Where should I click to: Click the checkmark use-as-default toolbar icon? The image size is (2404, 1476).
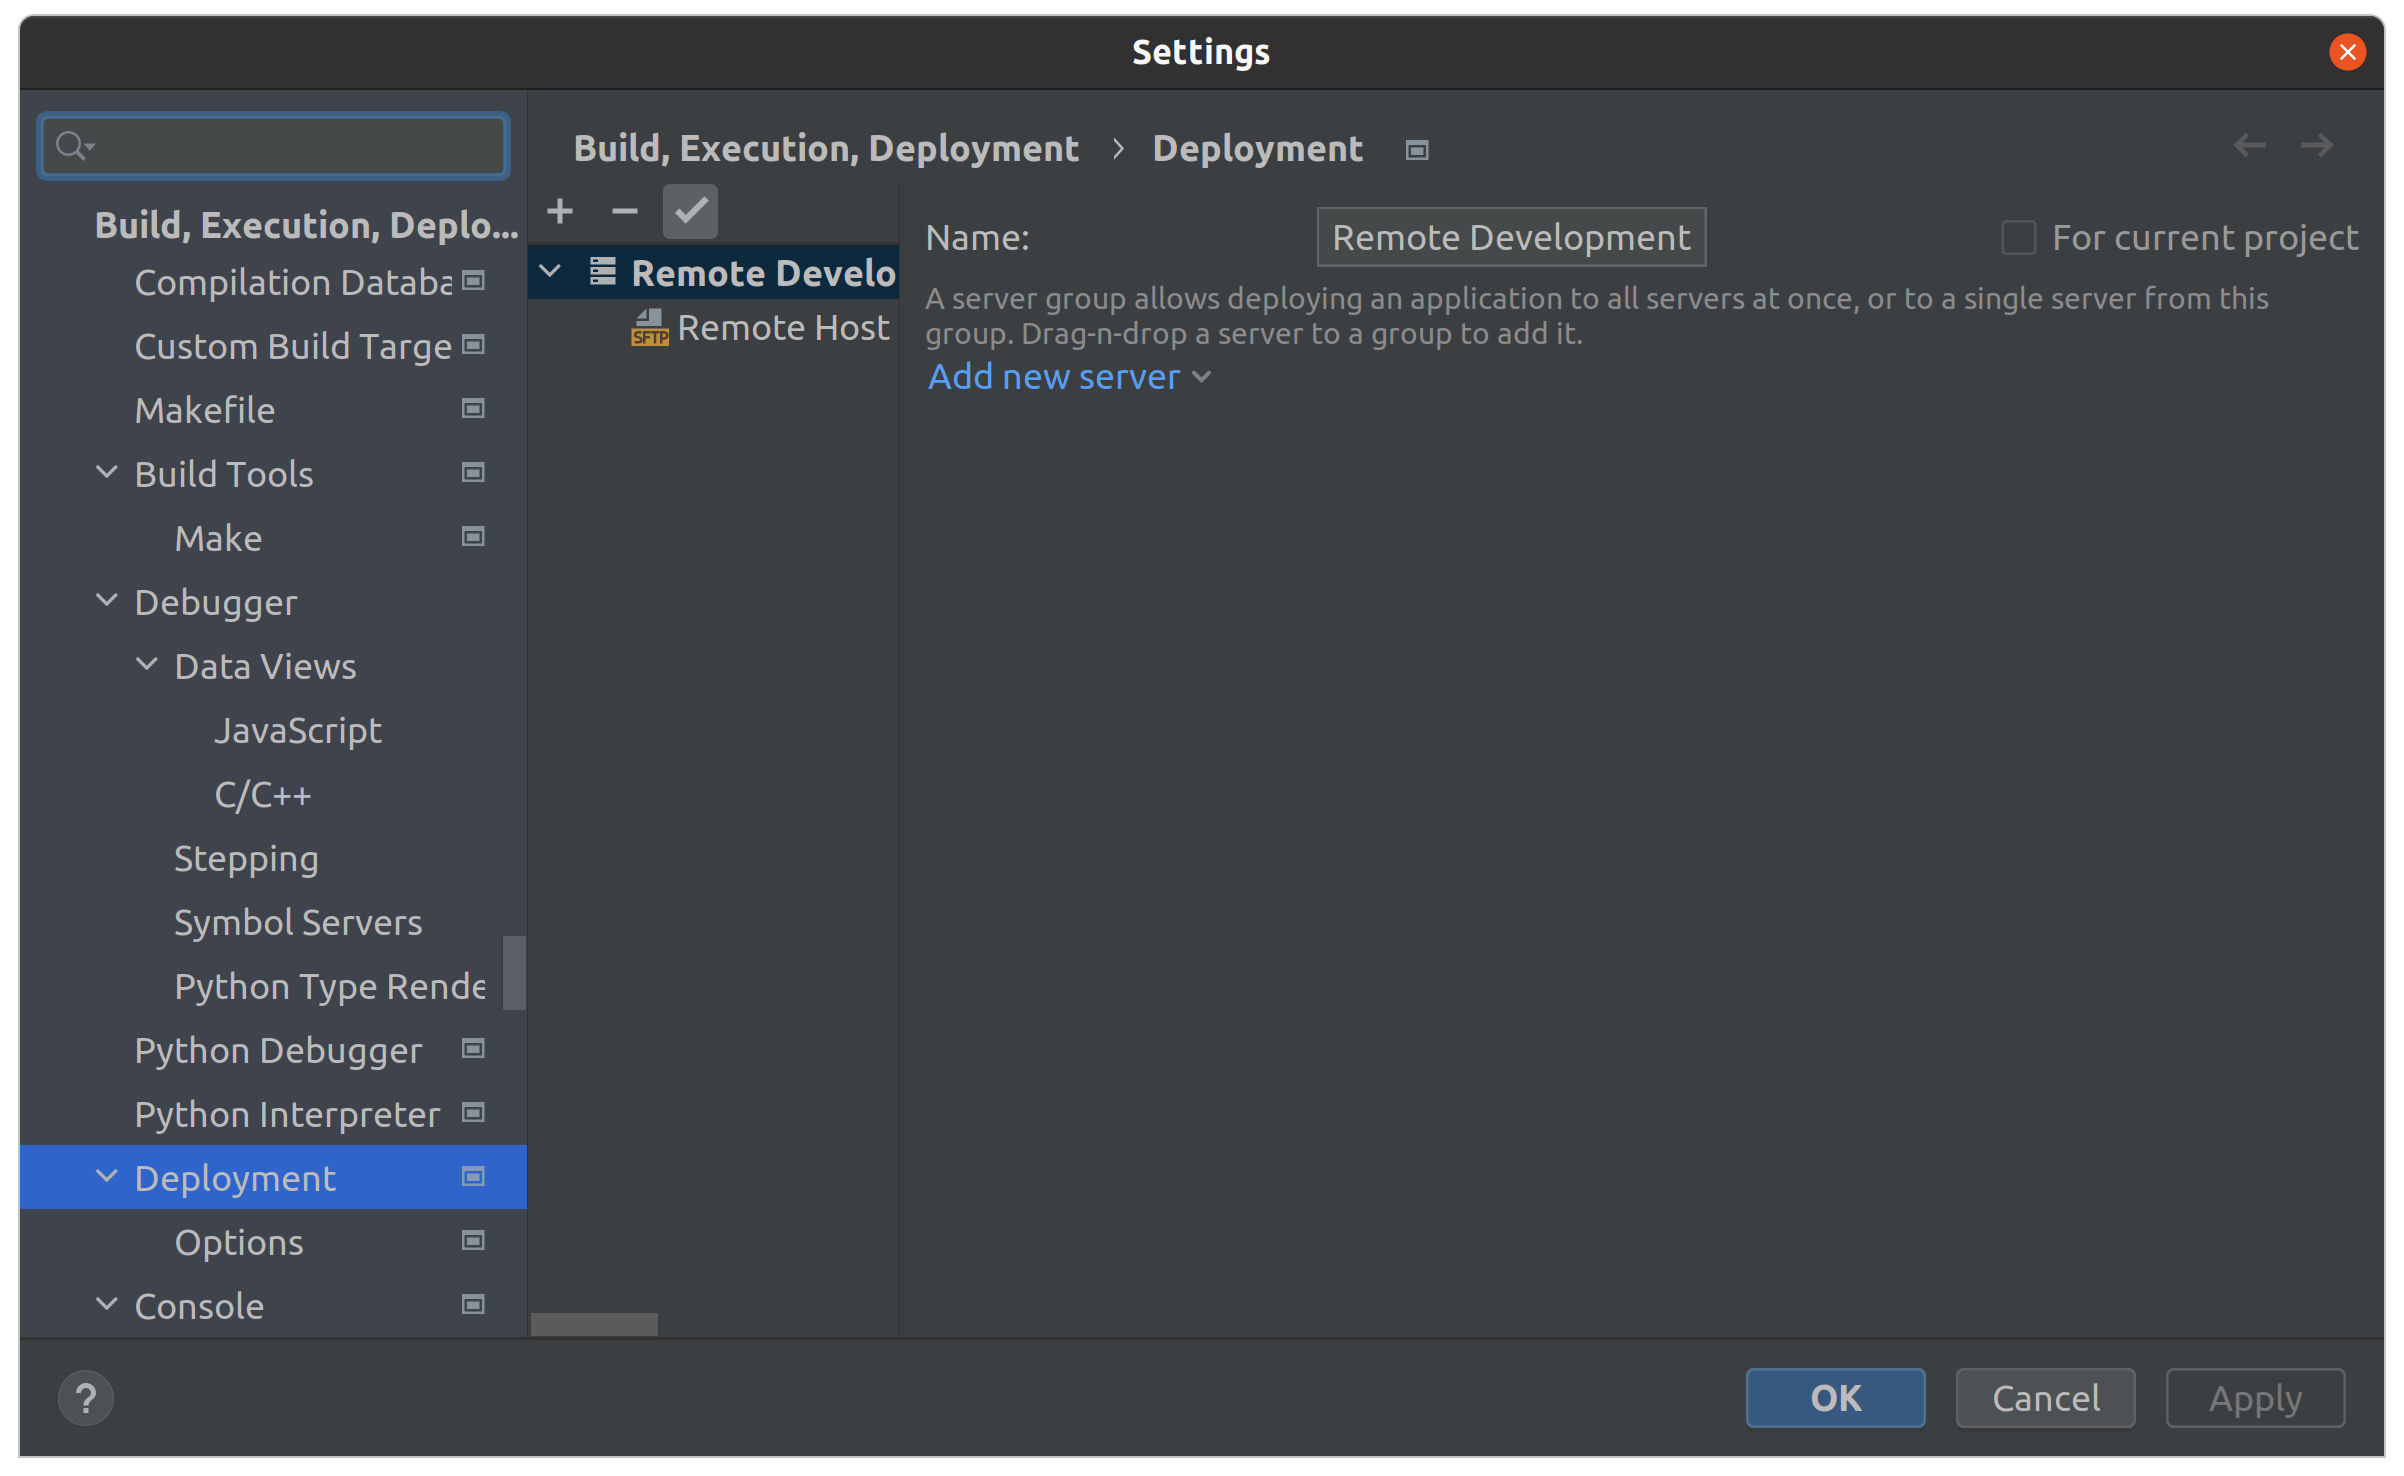click(690, 211)
